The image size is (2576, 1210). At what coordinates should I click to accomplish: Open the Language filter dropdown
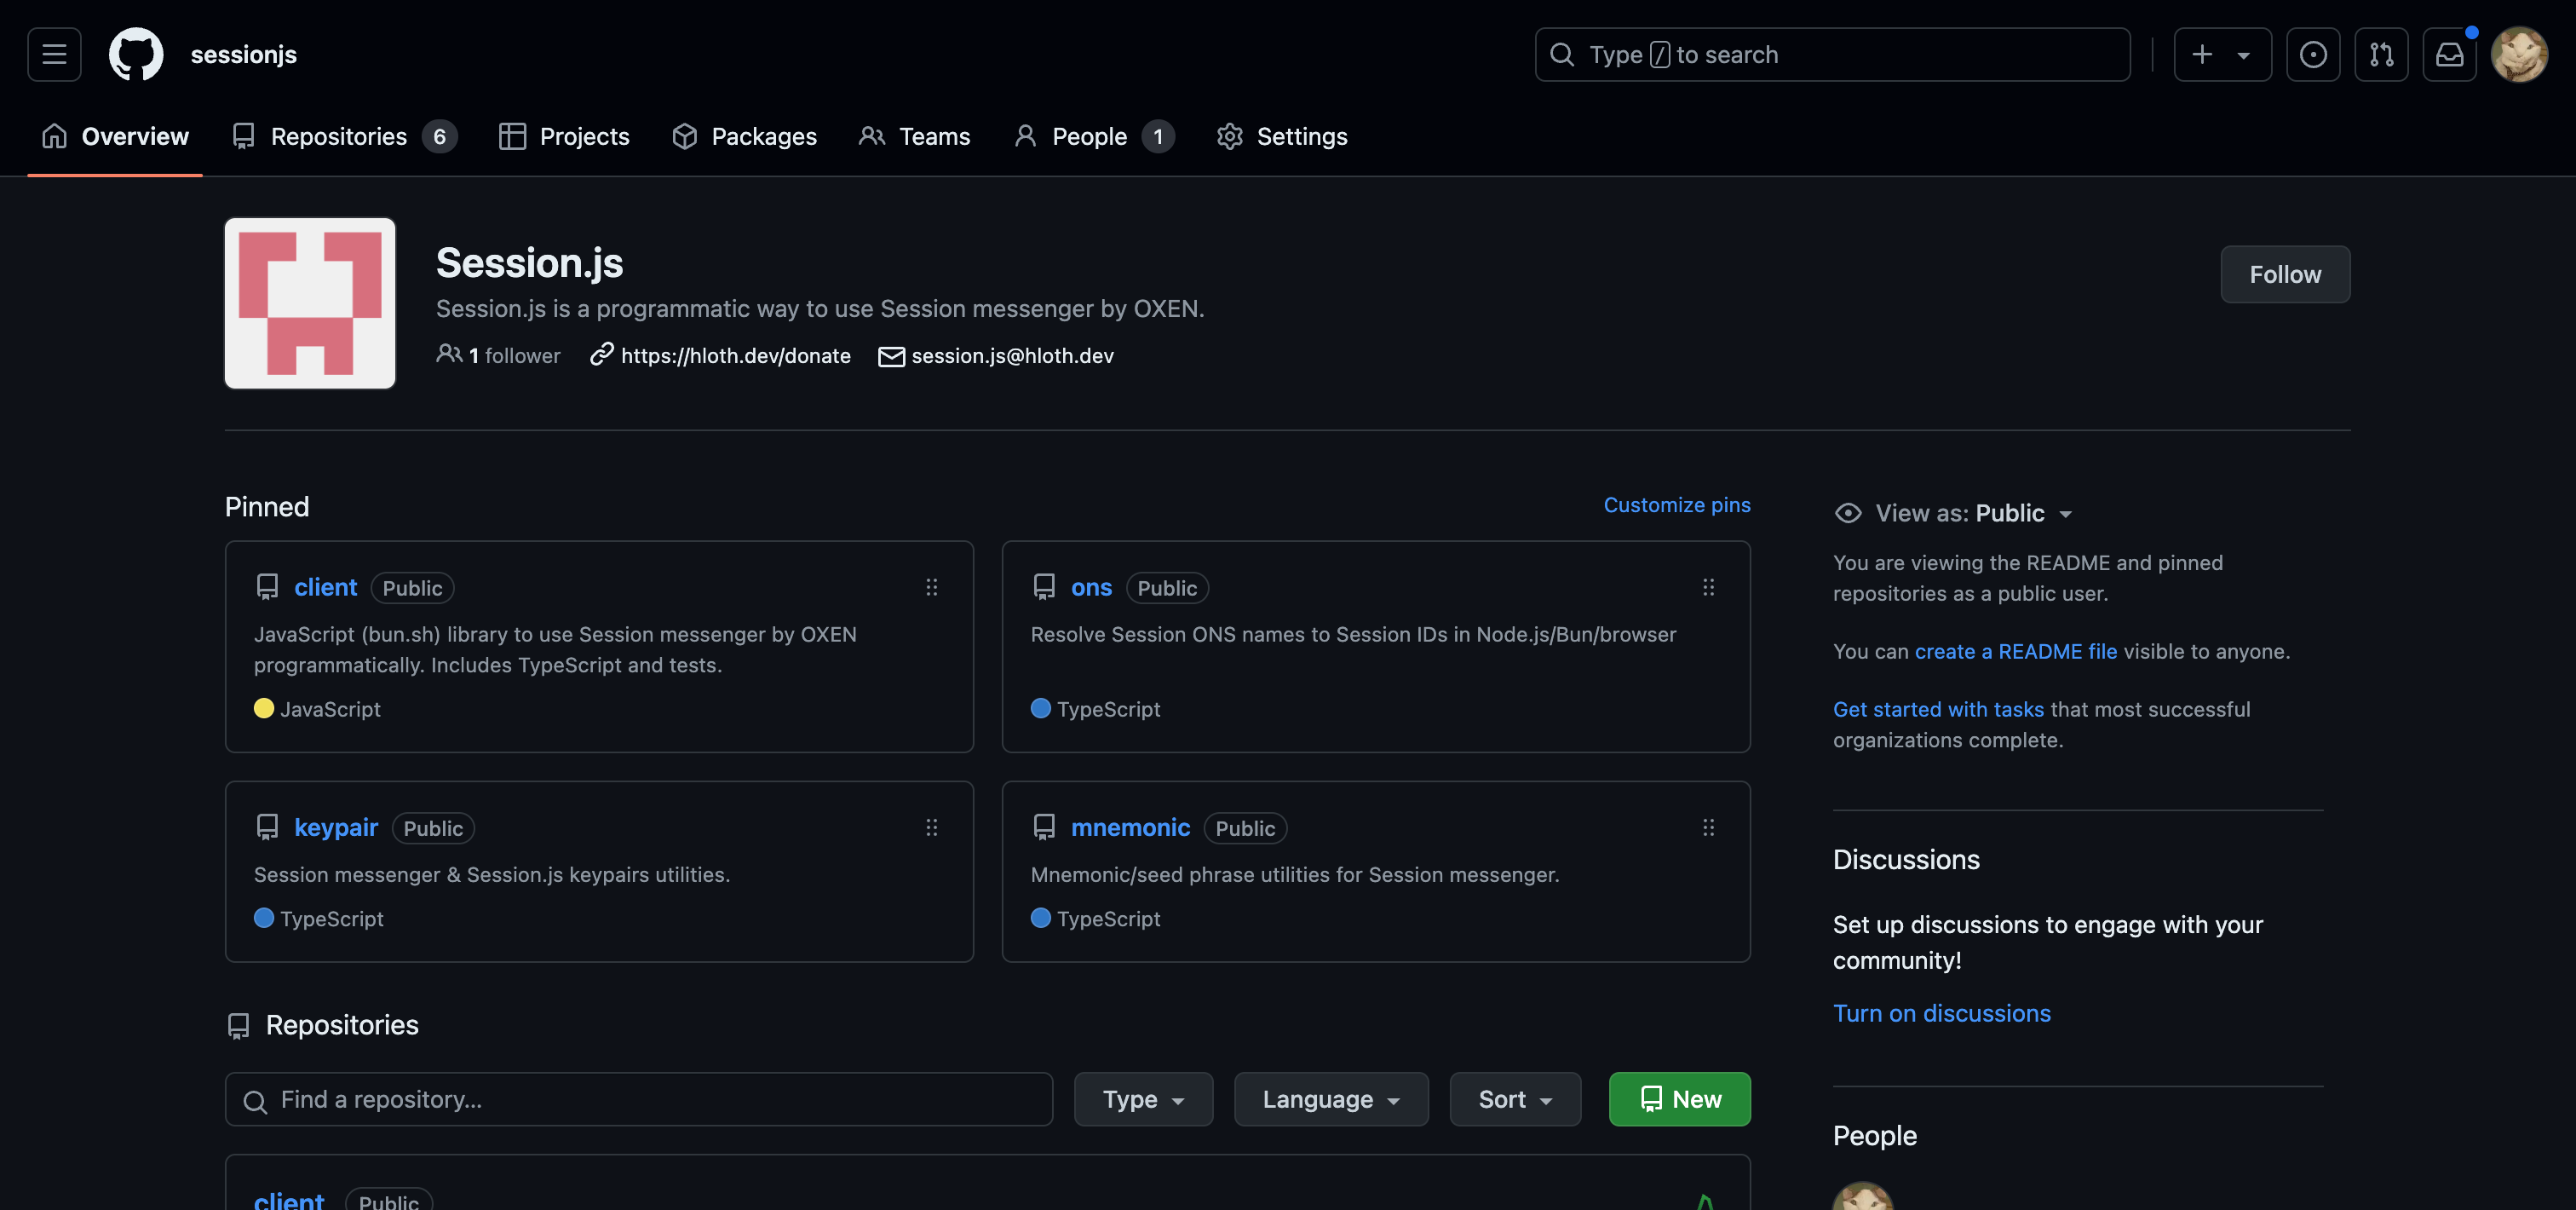coord(1331,1099)
